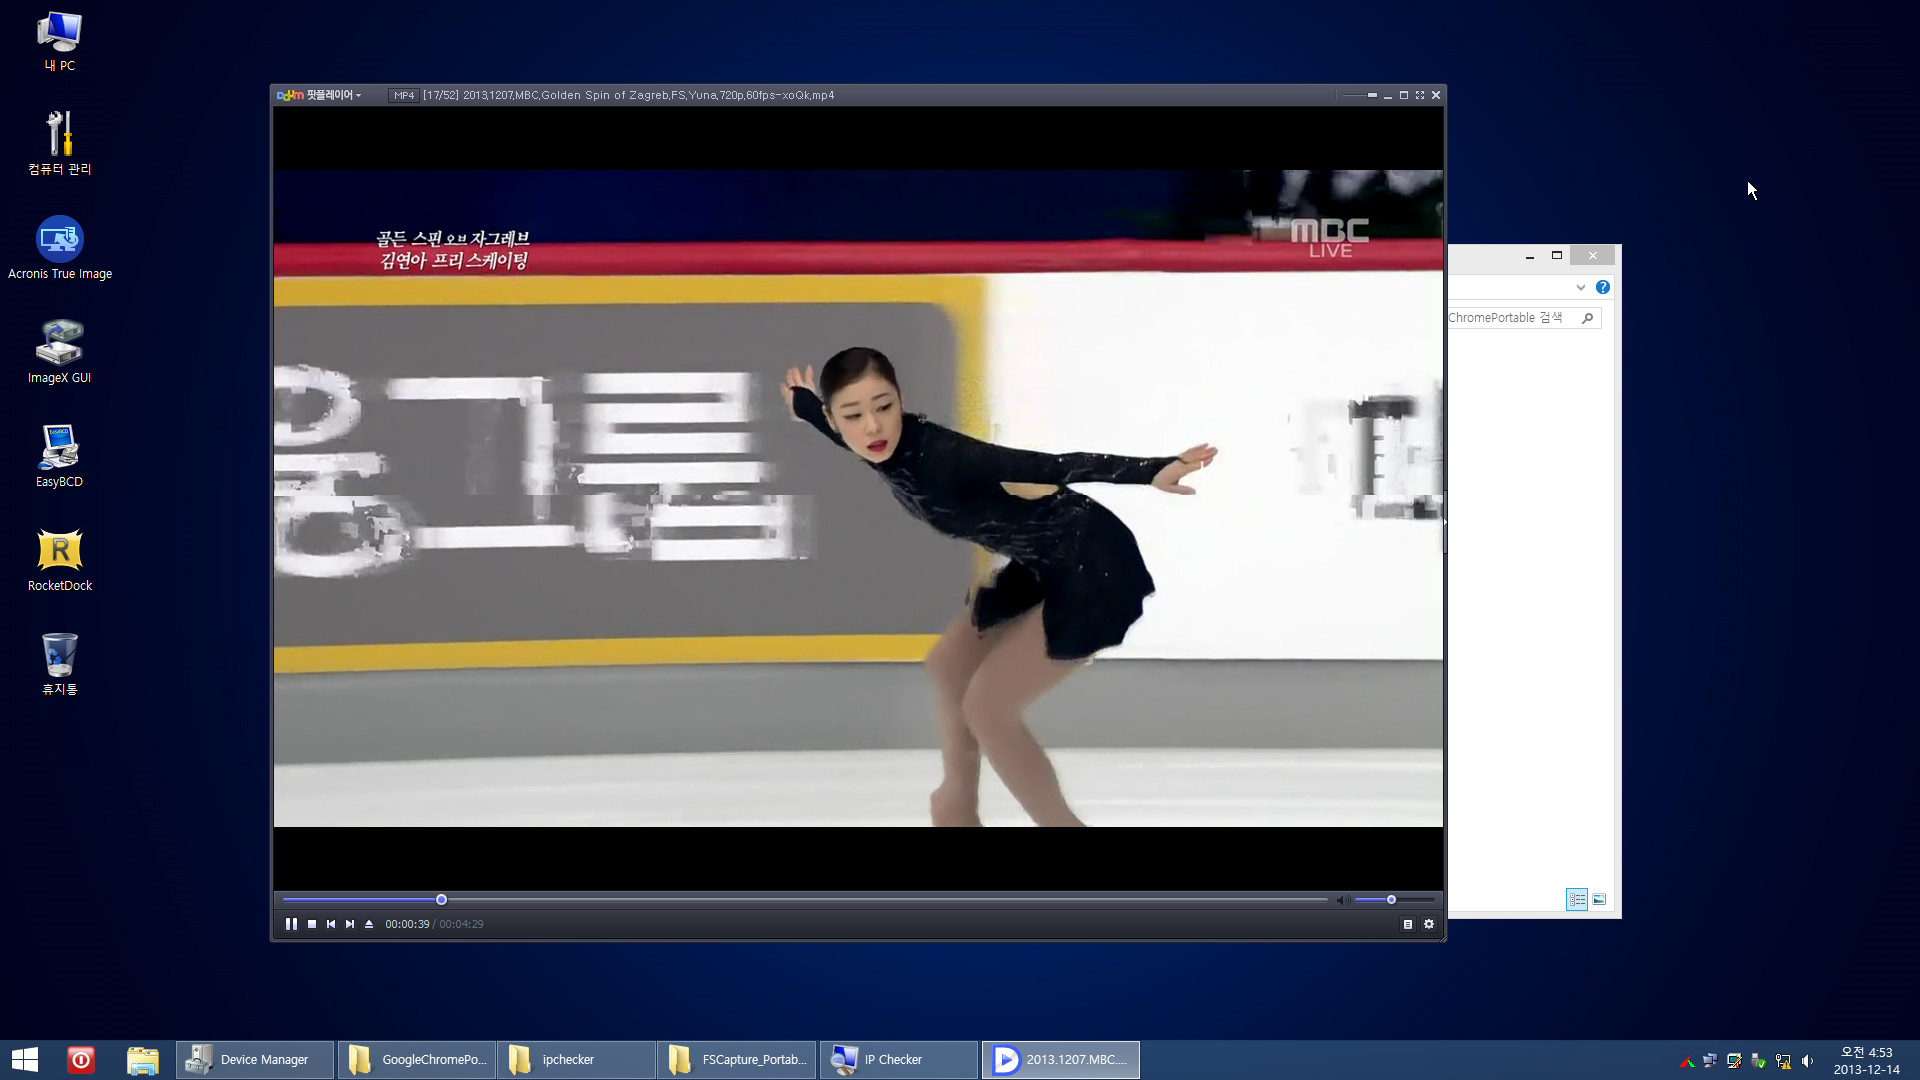Screen dimensions: 1920x1080
Task: Open the 팟플레이어 main menu dropdown
Action: [x=319, y=95]
